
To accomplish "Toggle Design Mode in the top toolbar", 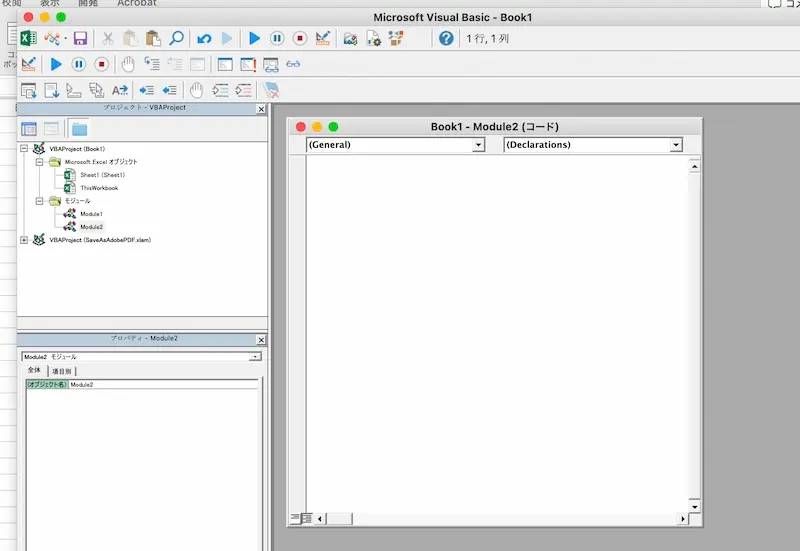I will pos(323,38).
